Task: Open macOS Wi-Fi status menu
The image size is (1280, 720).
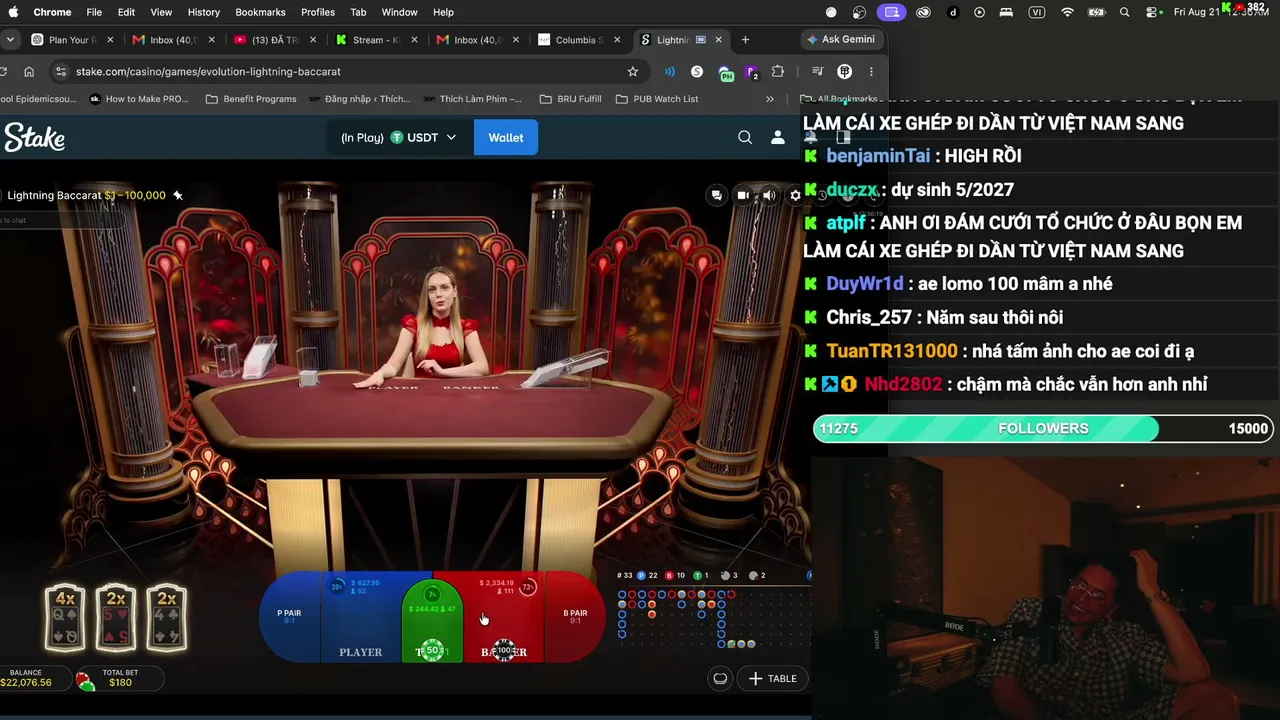Action: [x=1068, y=12]
